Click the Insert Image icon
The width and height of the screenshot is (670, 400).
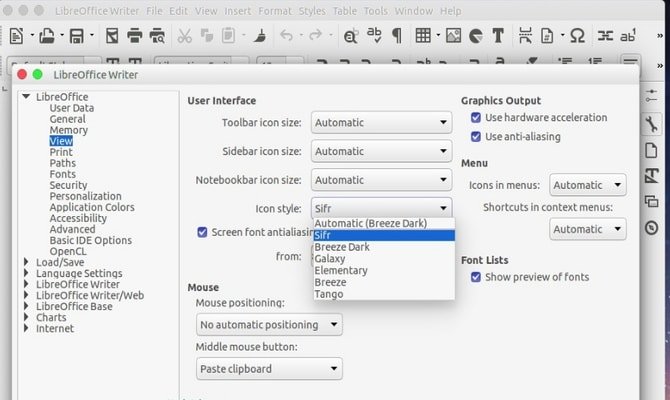[x=453, y=36]
